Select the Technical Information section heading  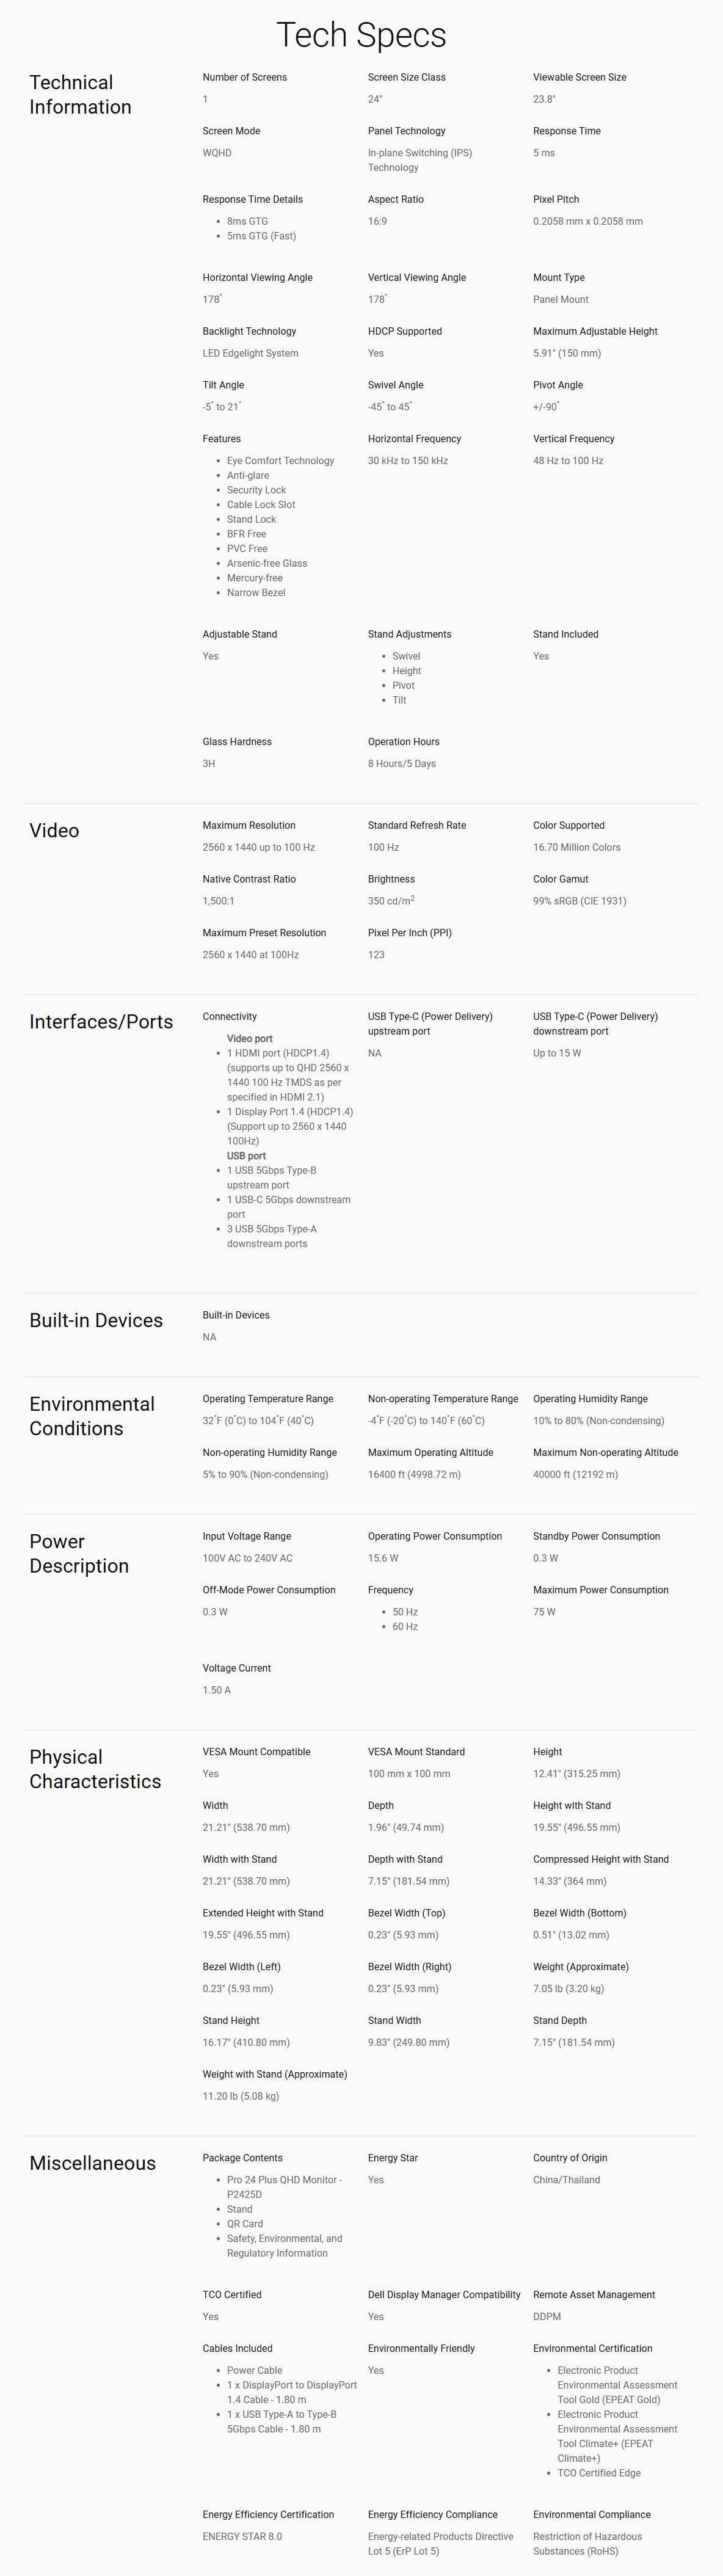[80, 95]
